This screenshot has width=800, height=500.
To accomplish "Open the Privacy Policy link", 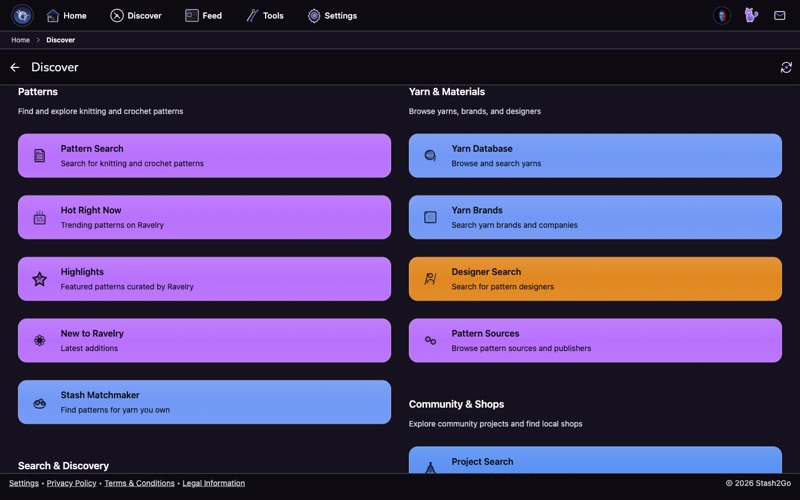I will pos(71,483).
